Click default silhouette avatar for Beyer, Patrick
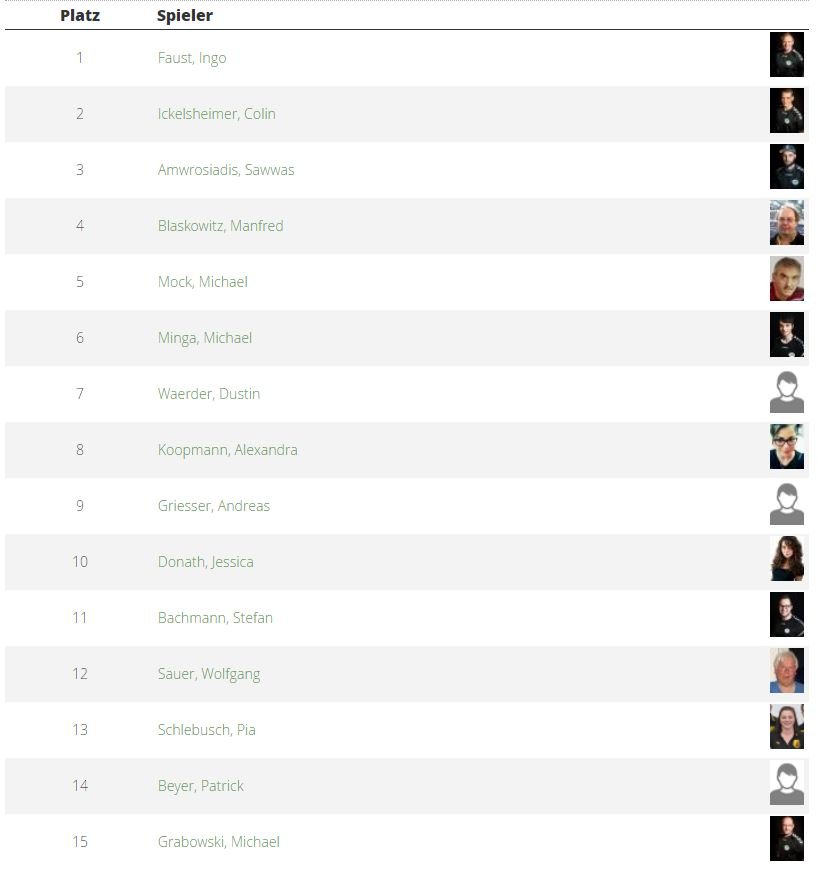The width and height of the screenshot is (819, 880). coord(787,783)
